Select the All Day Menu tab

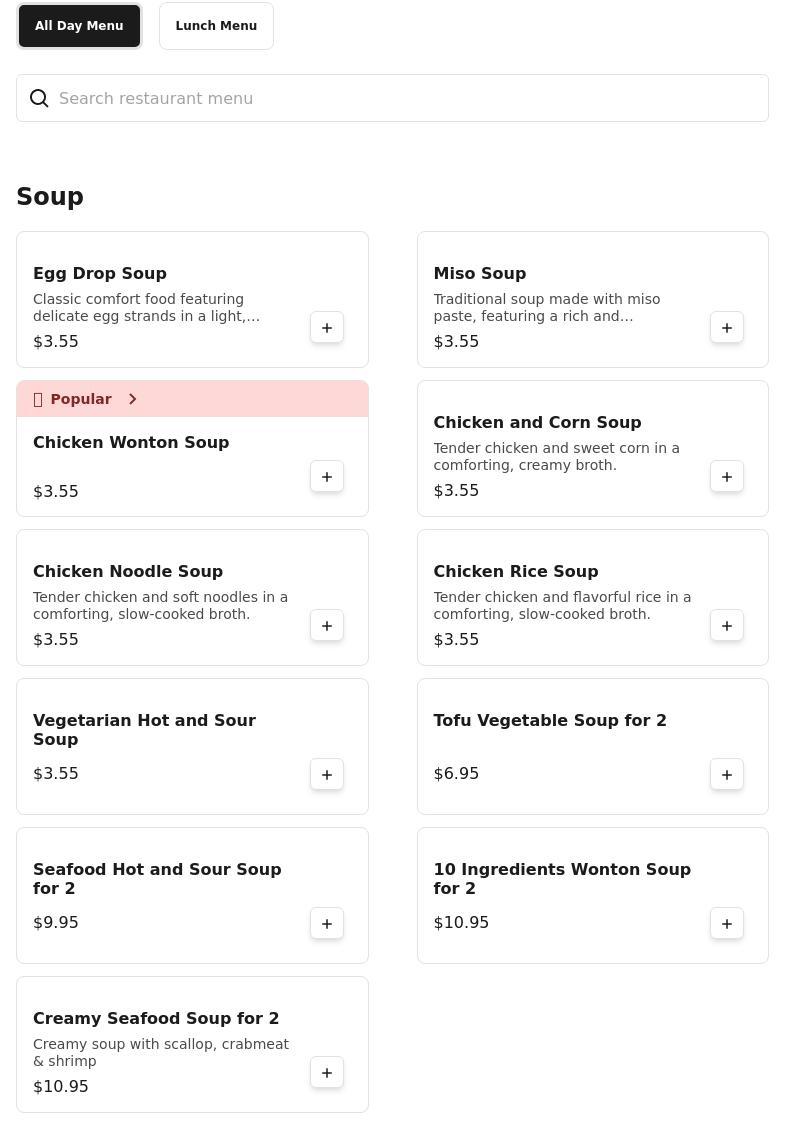tap(79, 26)
